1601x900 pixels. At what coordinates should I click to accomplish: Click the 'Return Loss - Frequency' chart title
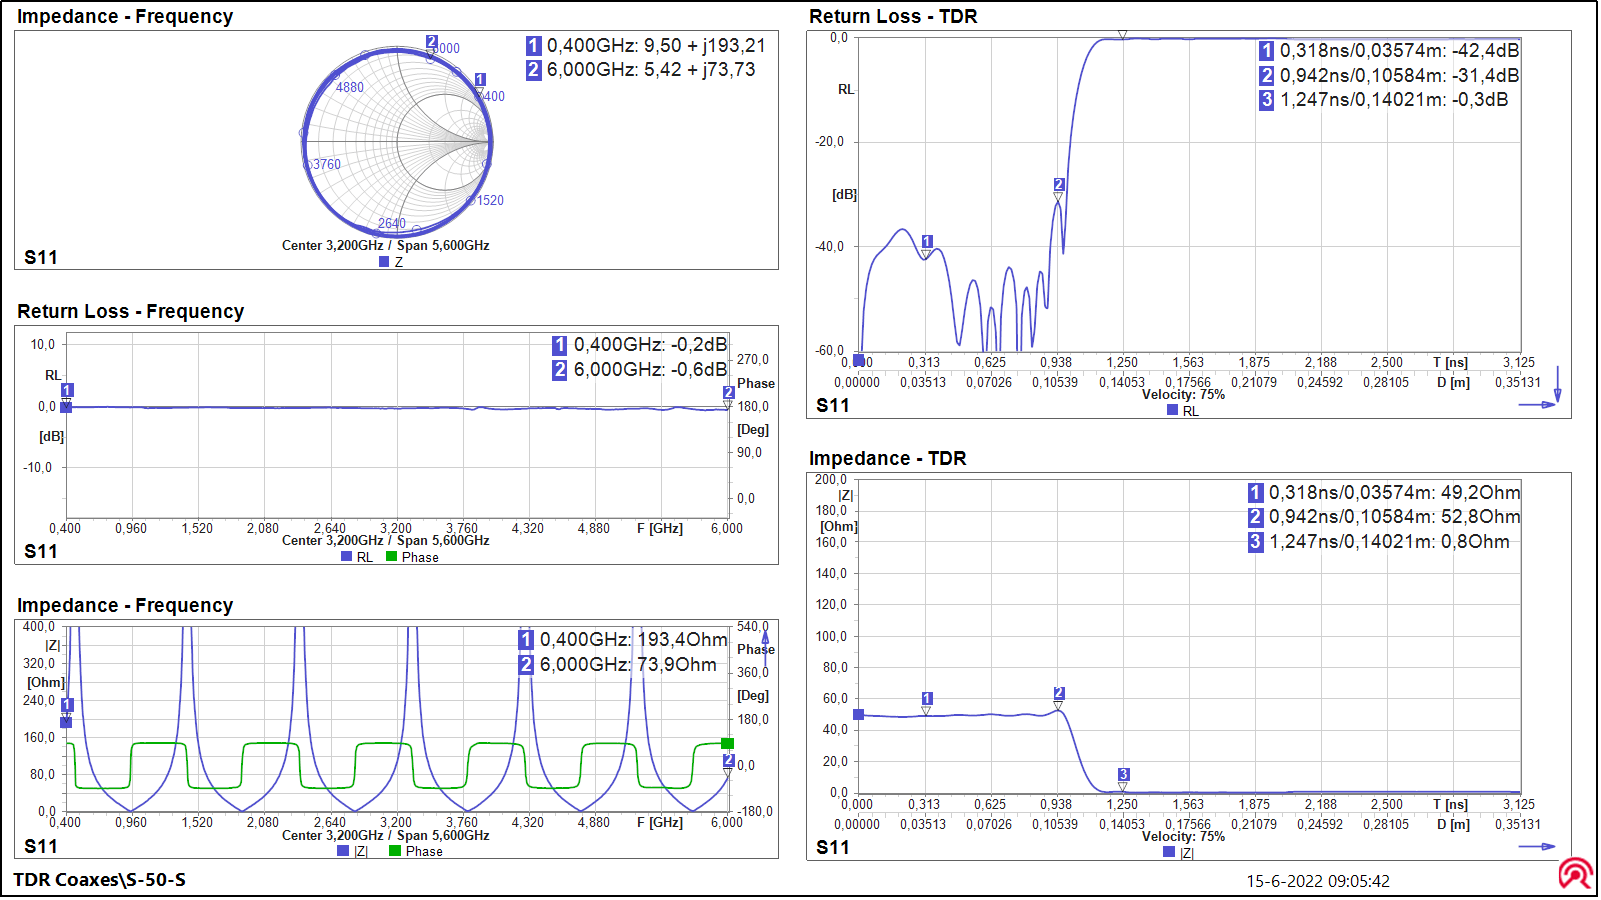tap(130, 311)
